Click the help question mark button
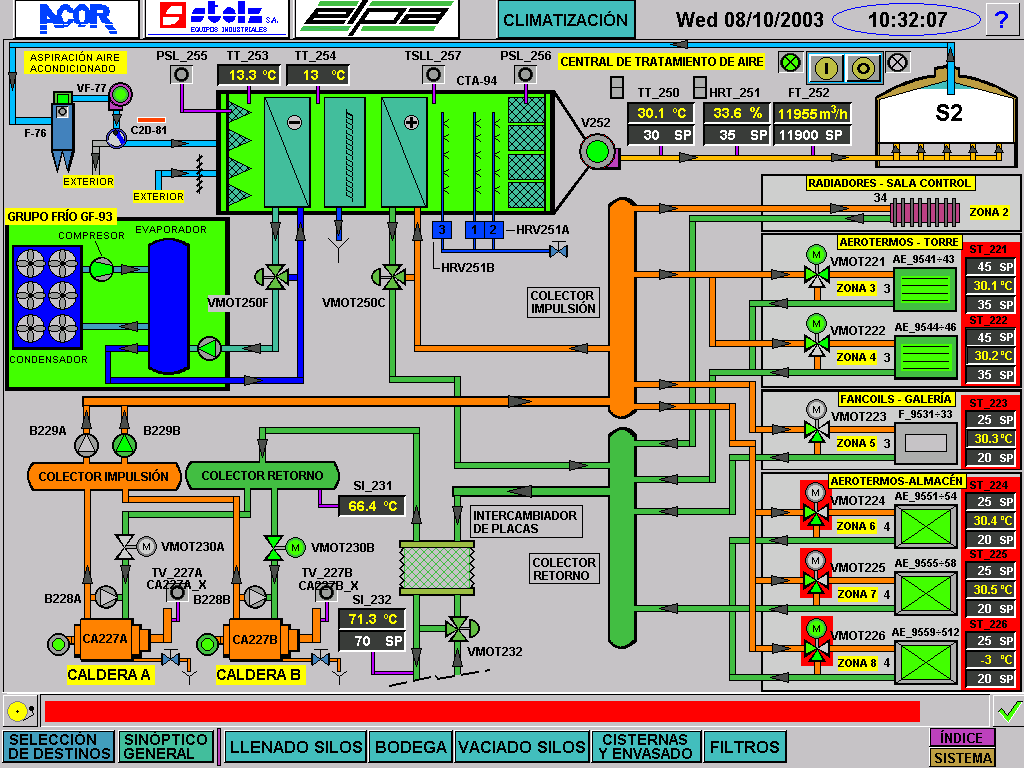 pos(1001,19)
